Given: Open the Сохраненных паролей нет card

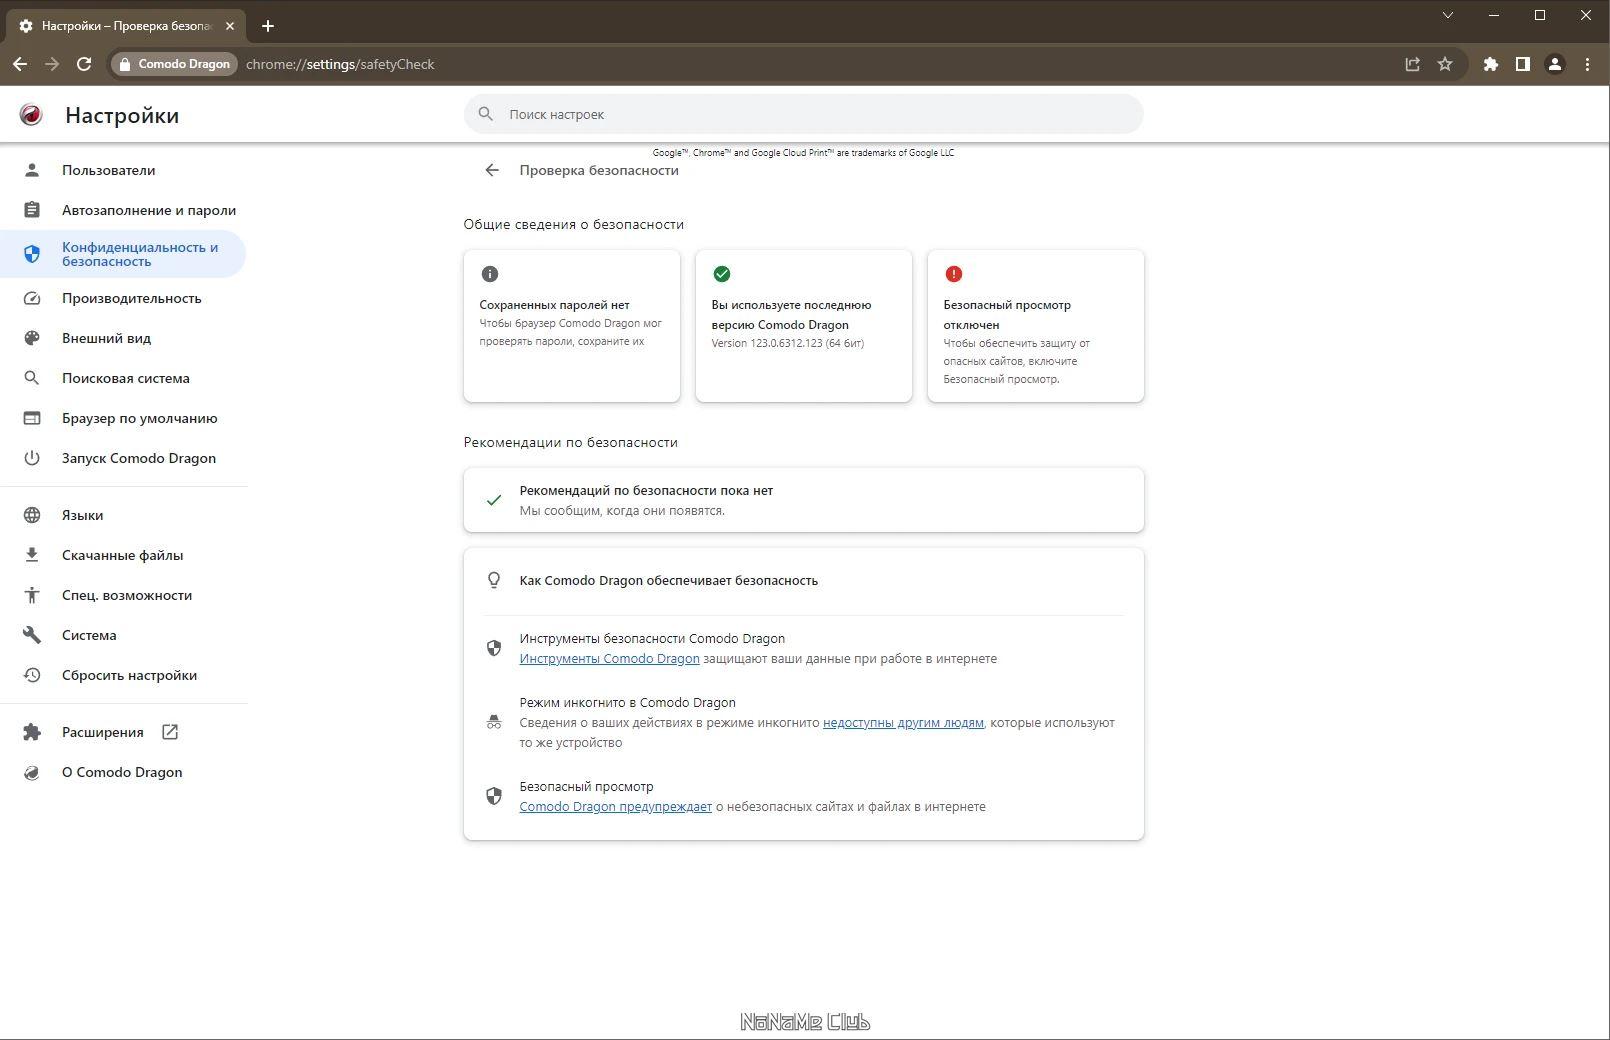Looking at the screenshot, I should (572, 326).
